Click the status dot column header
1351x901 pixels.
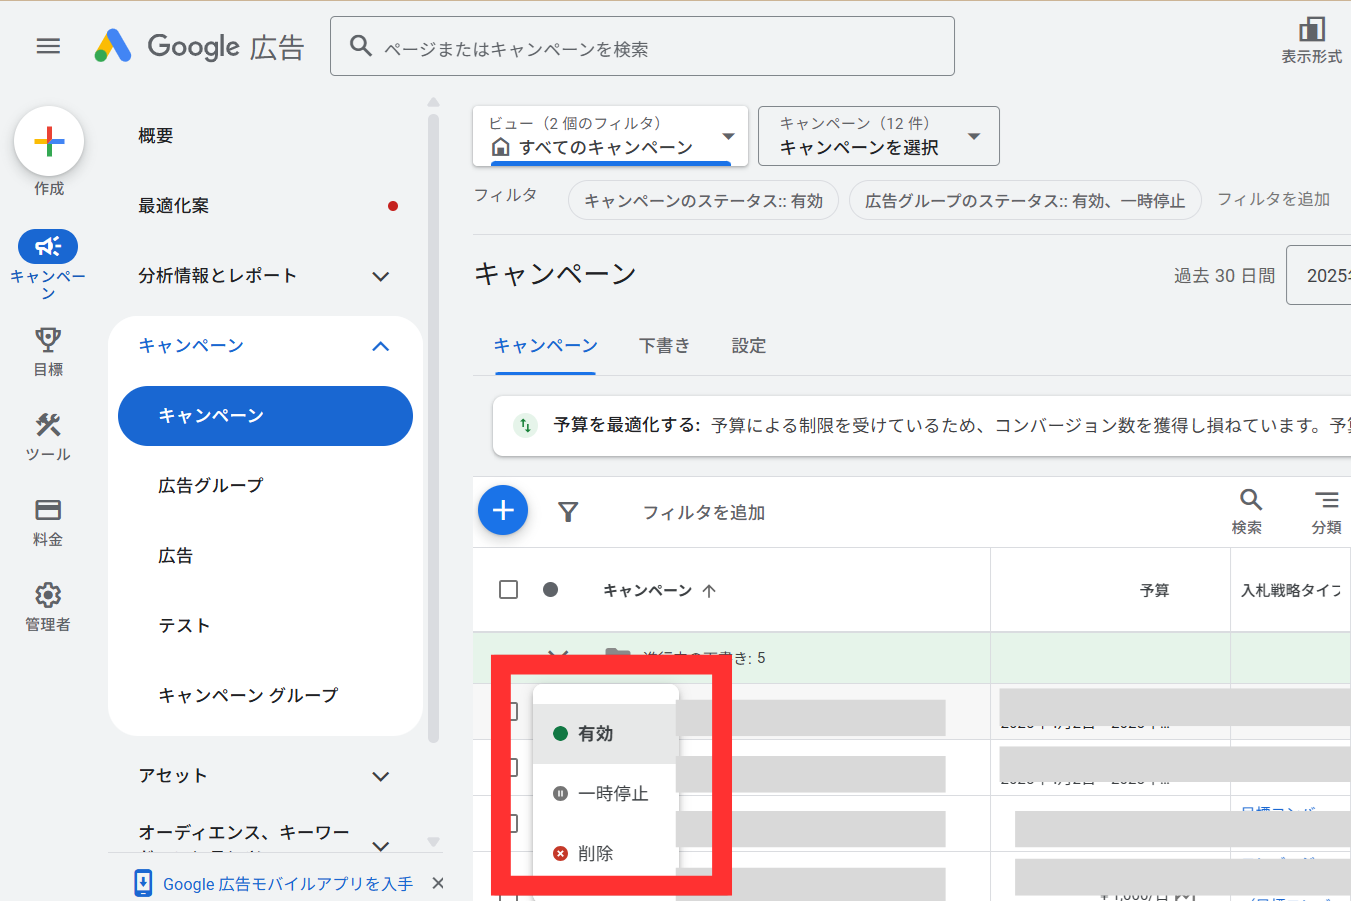tap(550, 589)
